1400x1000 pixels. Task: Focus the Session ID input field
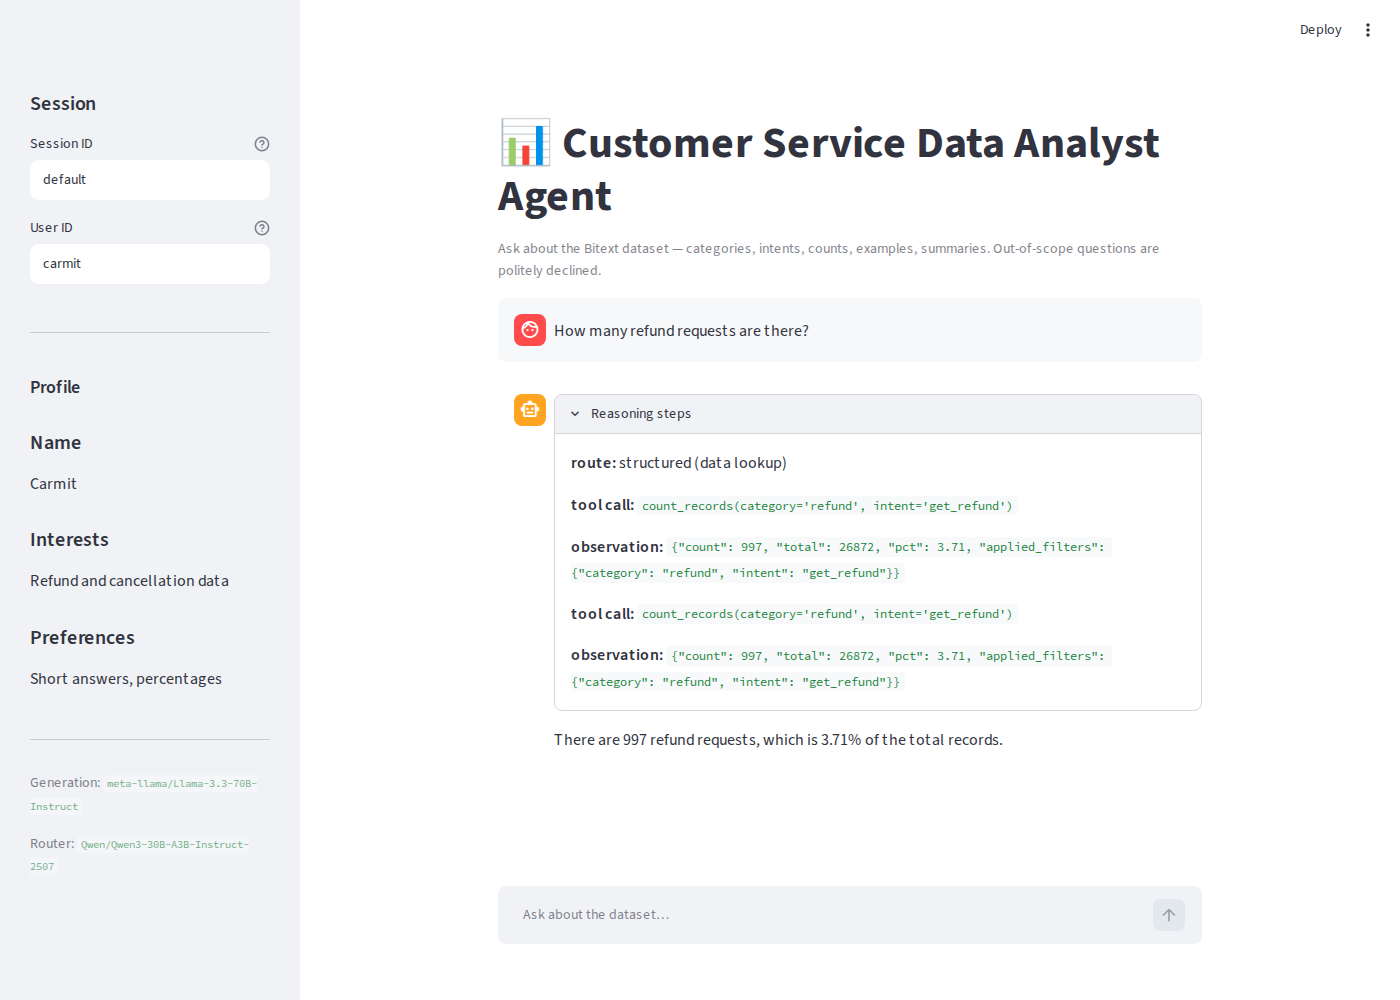tap(150, 180)
